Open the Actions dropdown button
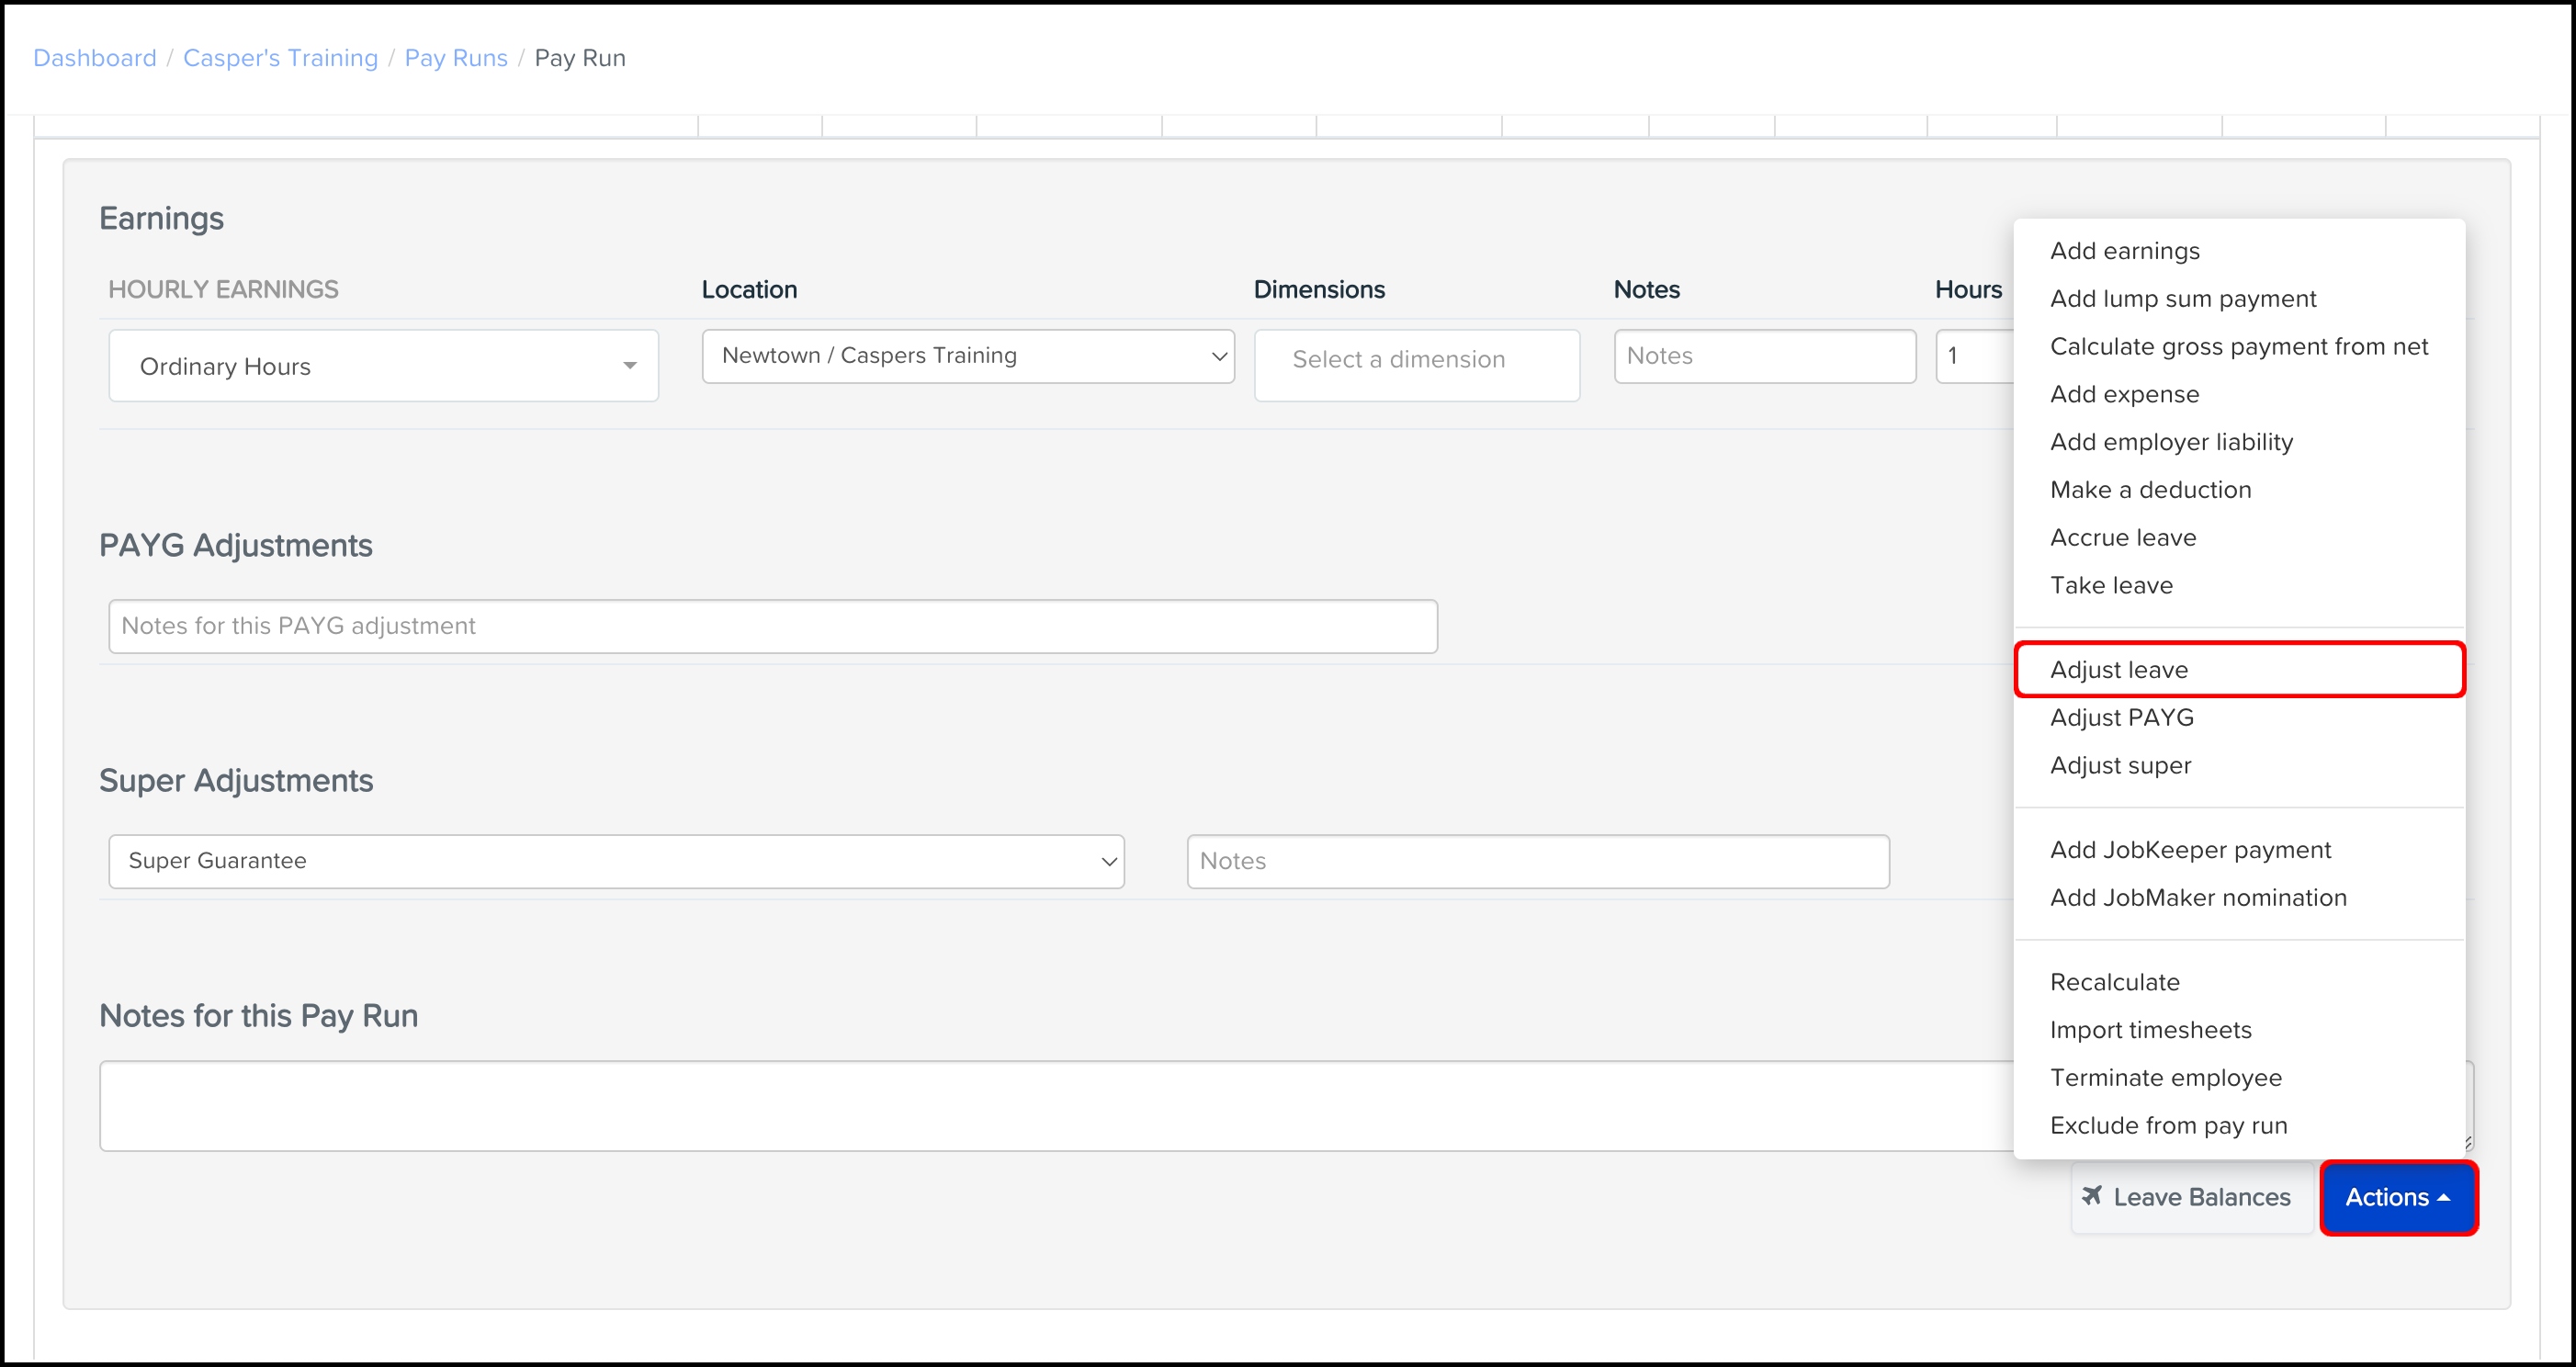 pyautogui.click(x=2397, y=1197)
